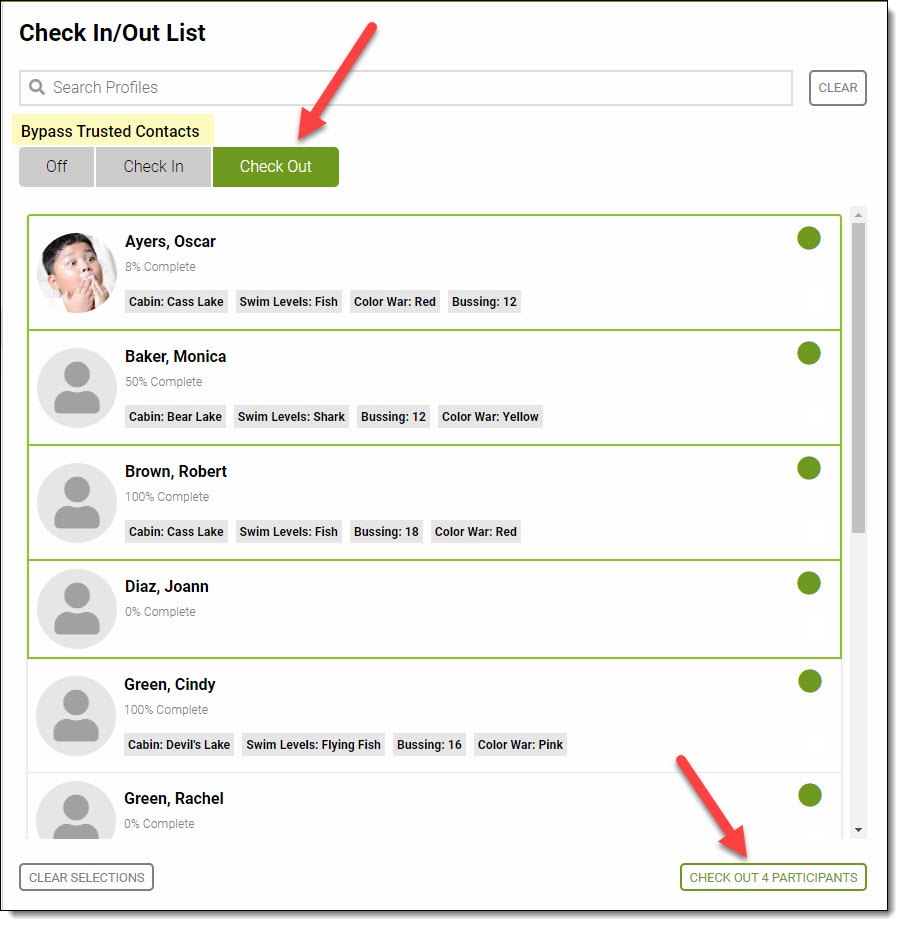Screen dimensions: 903x926
Task: Click the search magnifying glass icon
Action: pyautogui.click(x=37, y=88)
